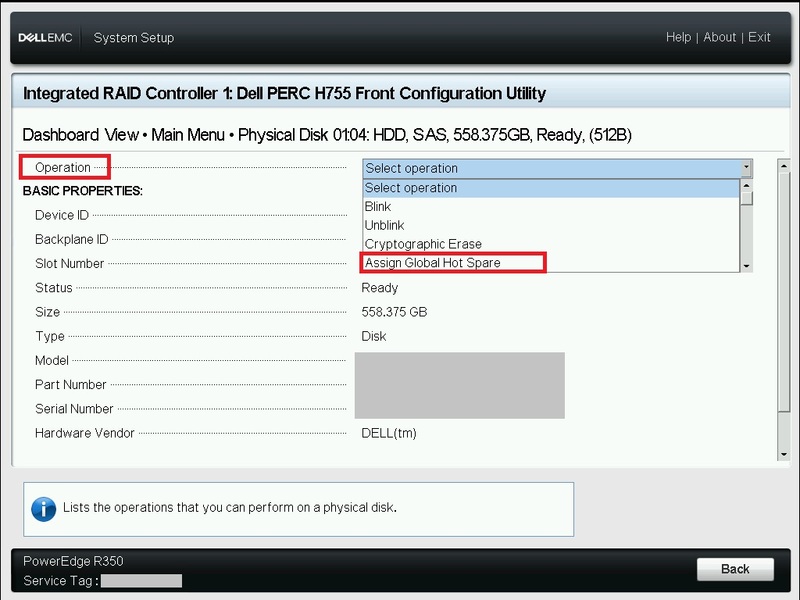Click the 558.375 GB size value
This screenshot has width=800, height=600.
tap(394, 312)
